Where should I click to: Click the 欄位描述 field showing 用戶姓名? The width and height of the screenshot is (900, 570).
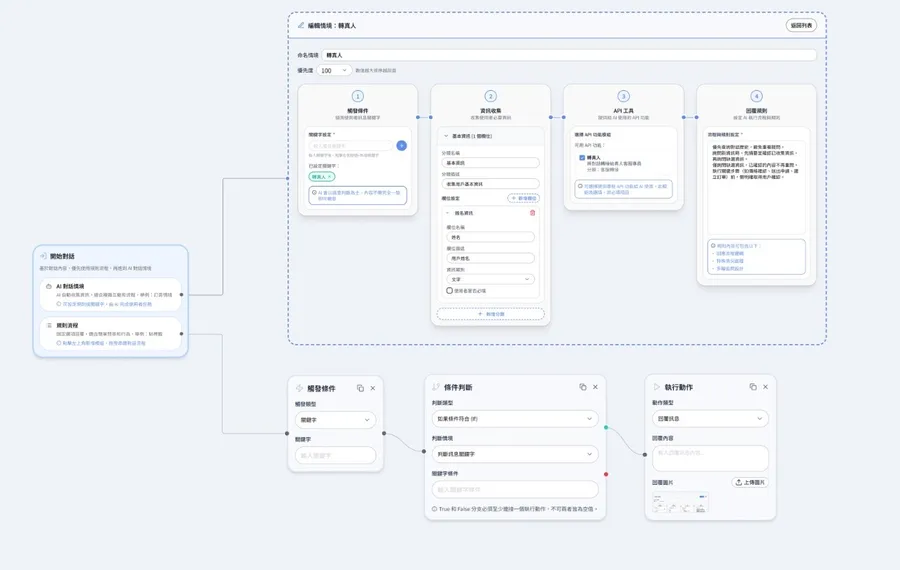(490, 258)
